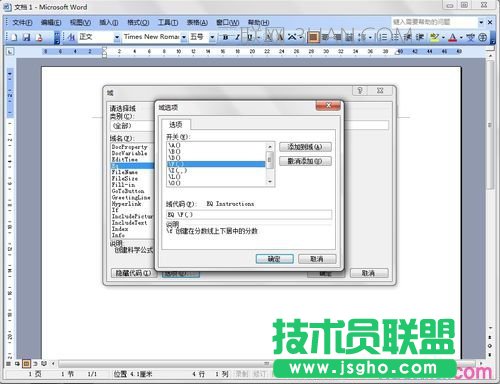Switch to Outline view button

click(35, 363)
